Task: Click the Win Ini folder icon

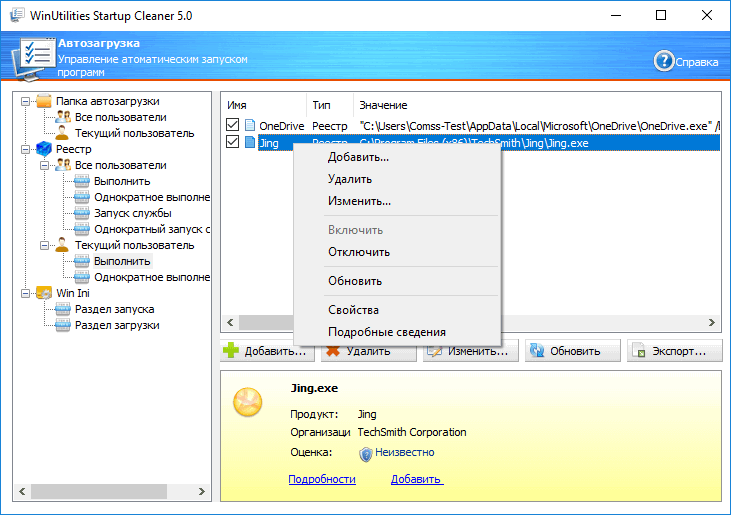Action: pyautogui.click(x=44, y=293)
